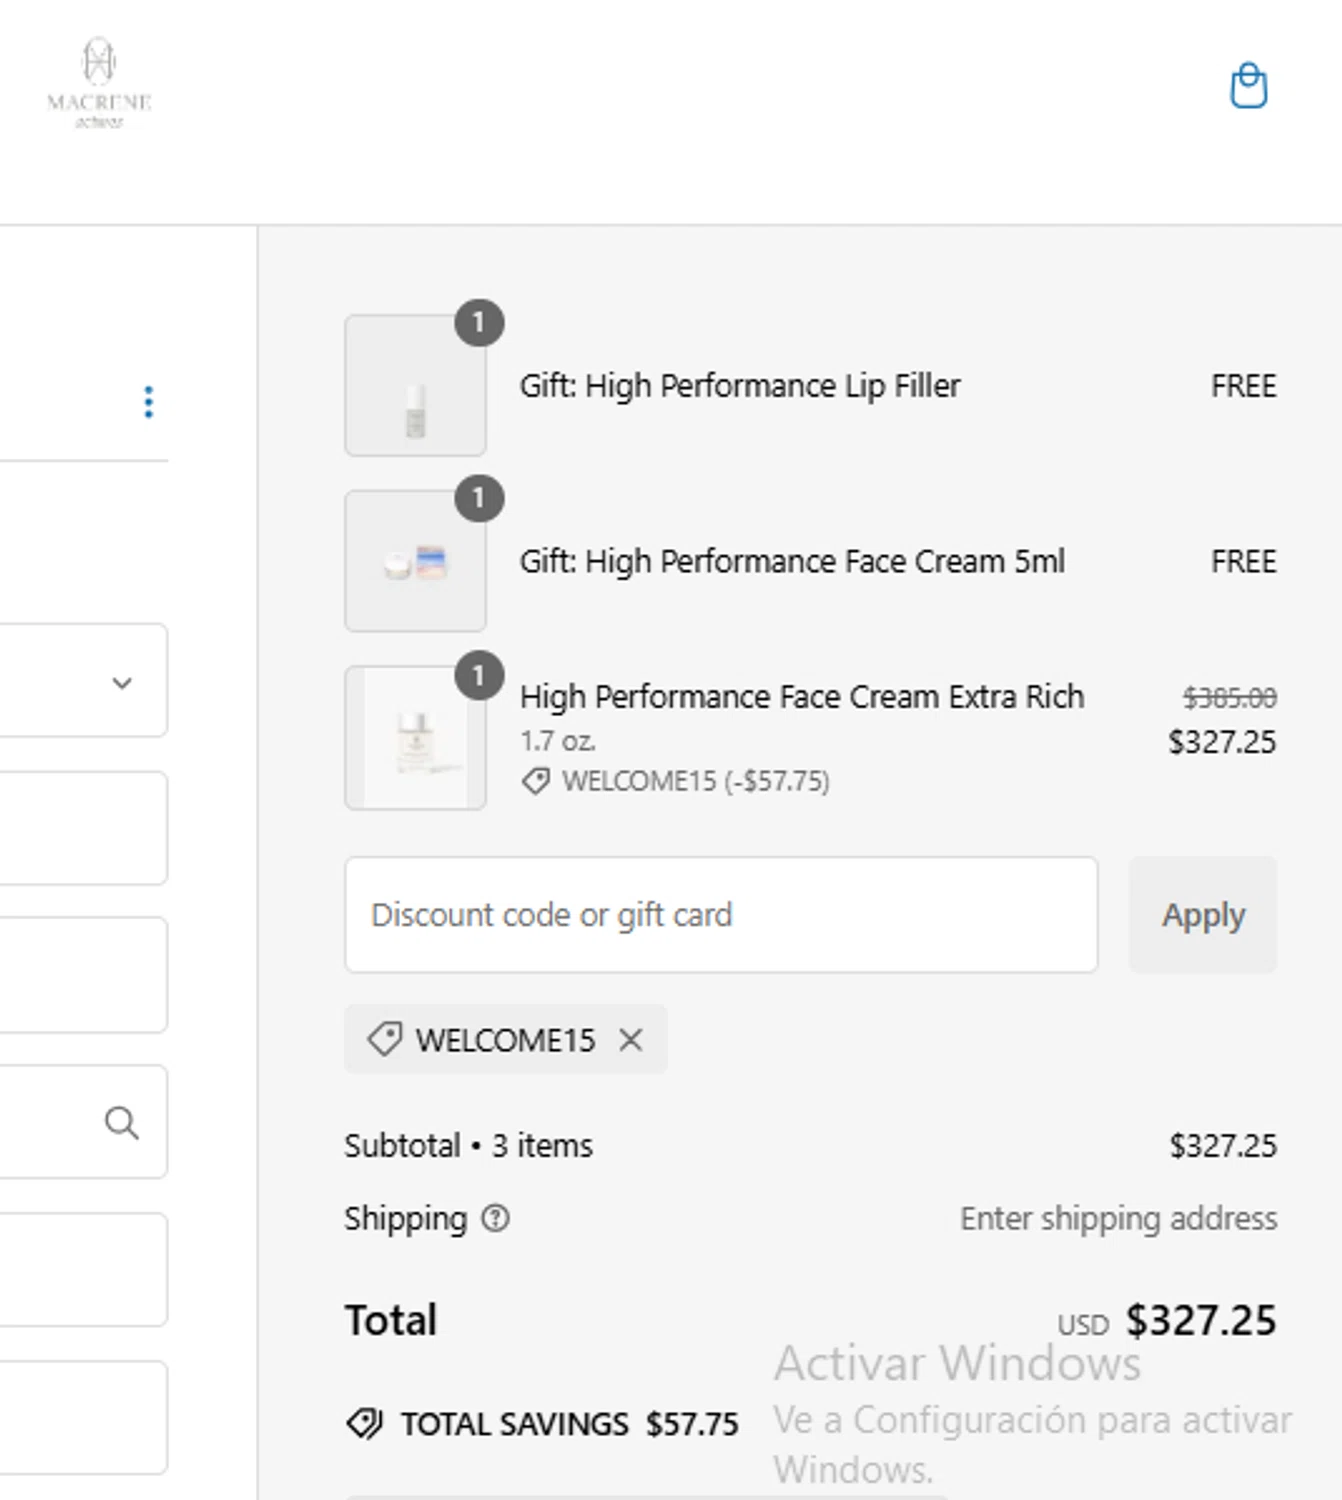Image resolution: width=1342 pixels, height=1500 pixels.
Task: Click the USD $327.25 total amount
Action: pyautogui.click(x=1167, y=1320)
